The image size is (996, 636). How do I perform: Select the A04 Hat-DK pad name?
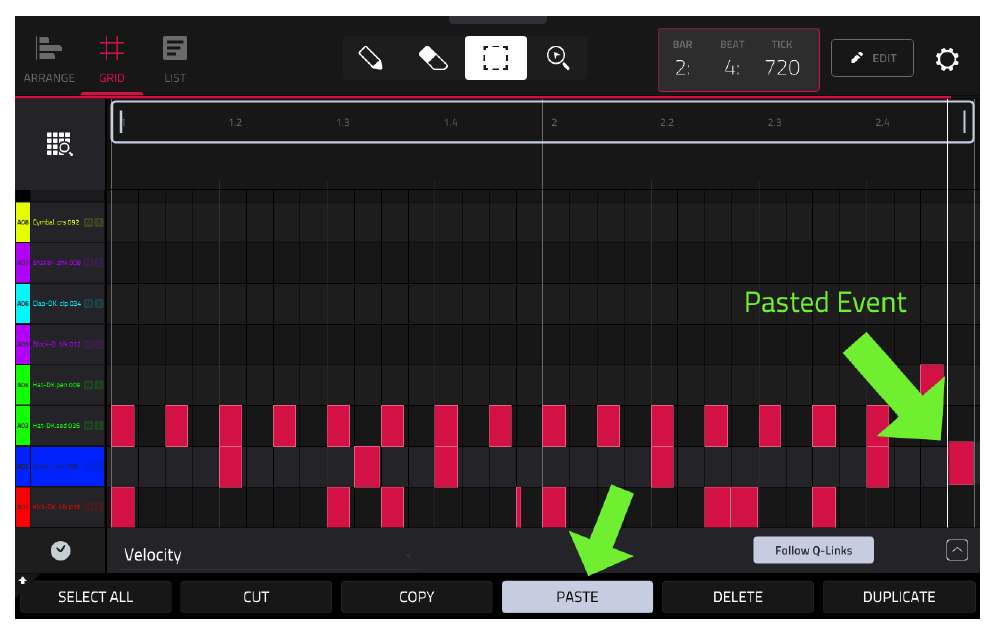click(x=57, y=385)
